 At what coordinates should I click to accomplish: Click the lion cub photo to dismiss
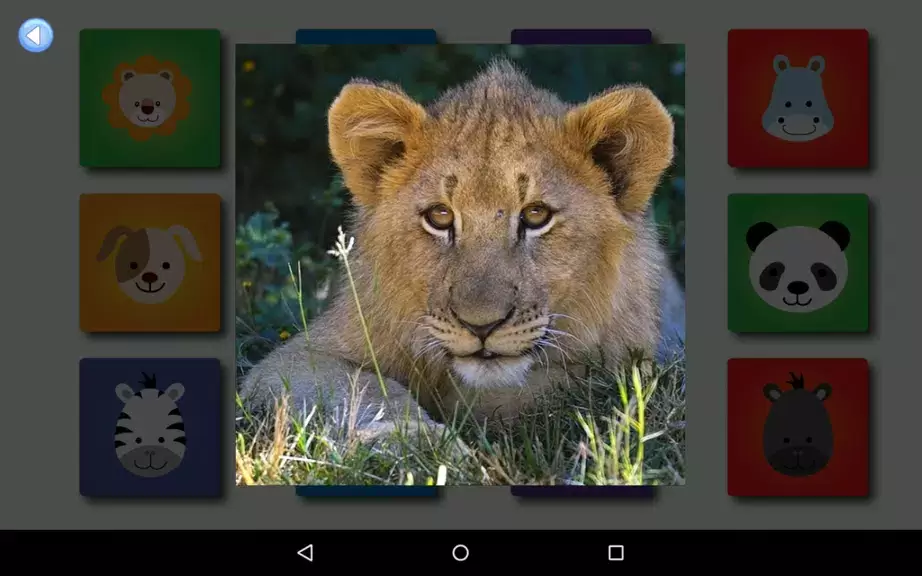(460, 264)
